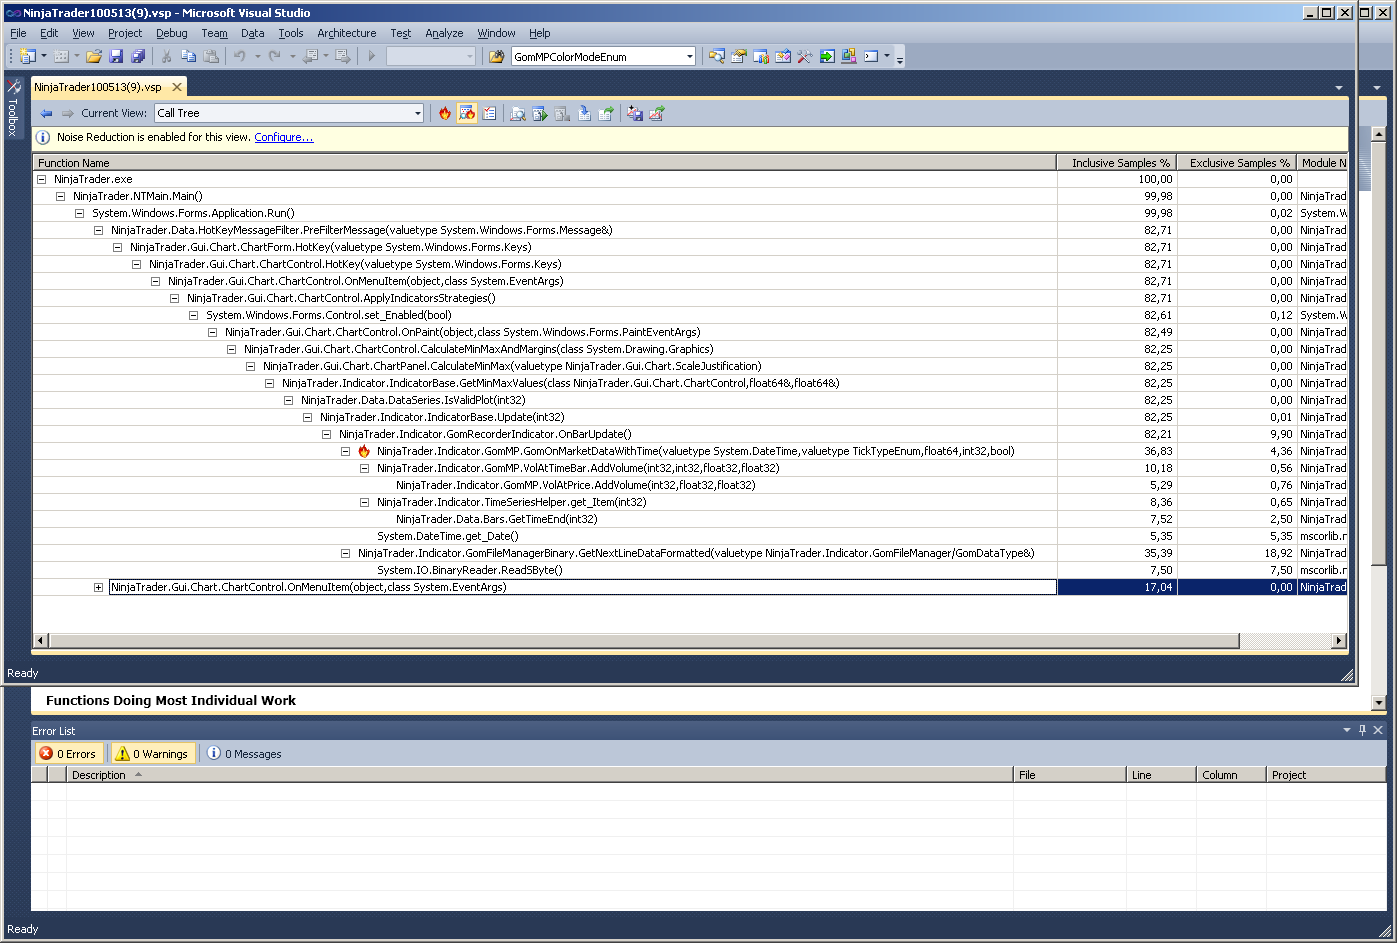Collapse the NinjaTrader.exe tree node
The height and width of the screenshot is (943, 1397).
coord(42,180)
